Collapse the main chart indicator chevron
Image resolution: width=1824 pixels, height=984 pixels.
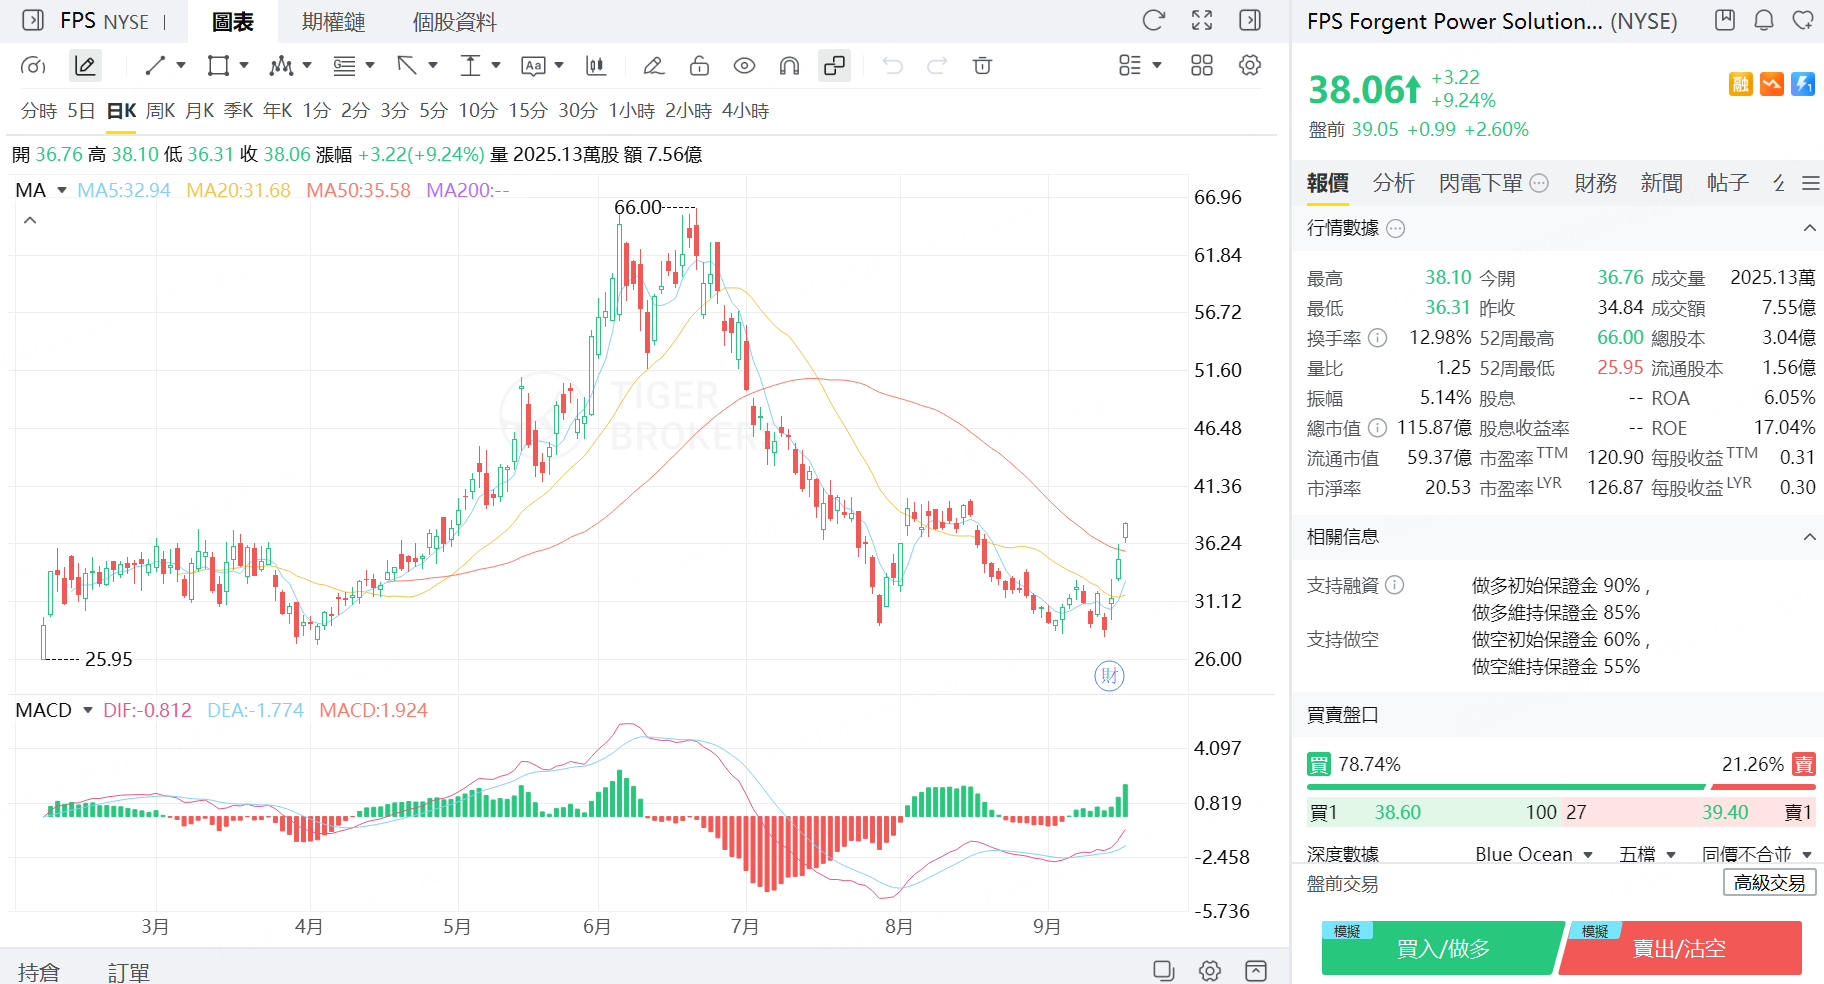pyautogui.click(x=30, y=220)
